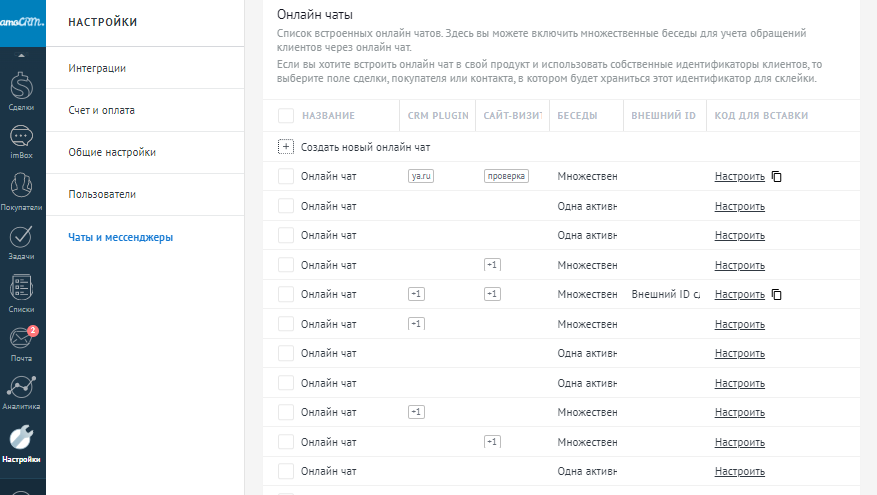Open the Сделки (Deals) sidebar icon
This screenshot has width=877, height=495.
click(x=20, y=87)
